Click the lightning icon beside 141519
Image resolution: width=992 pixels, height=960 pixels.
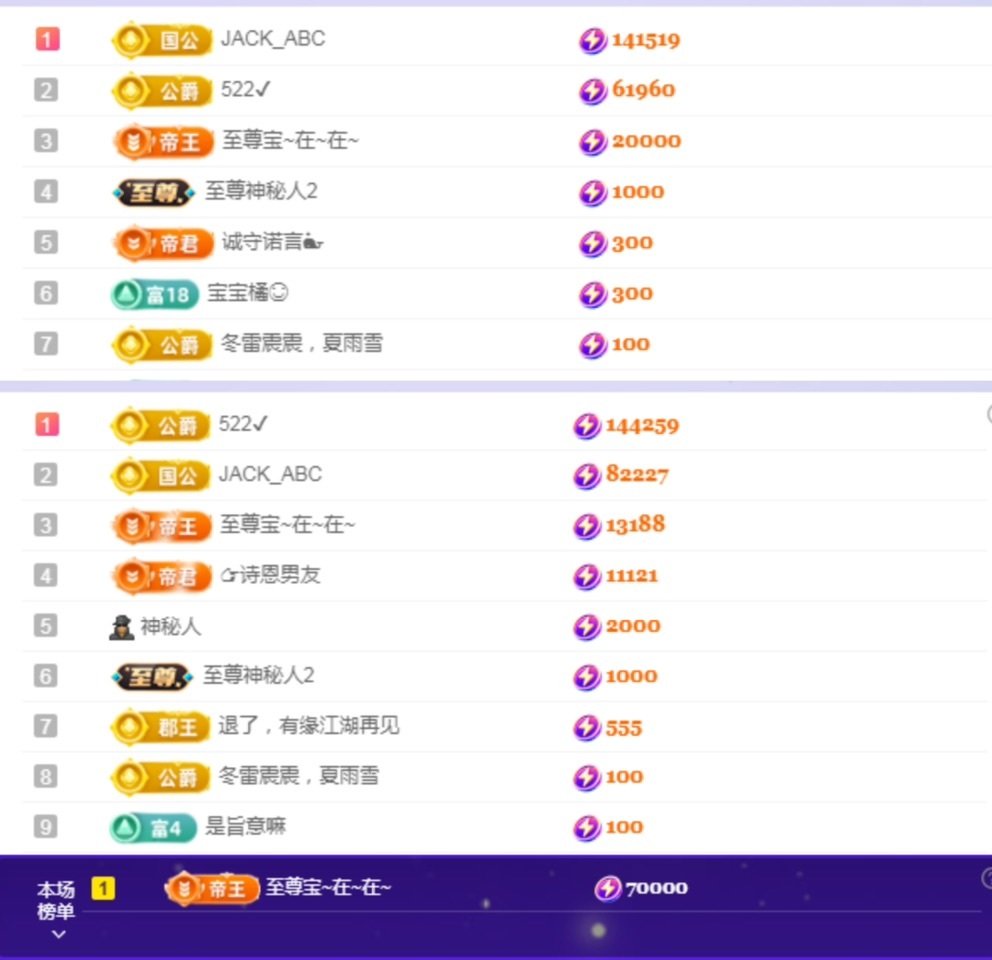(x=593, y=41)
